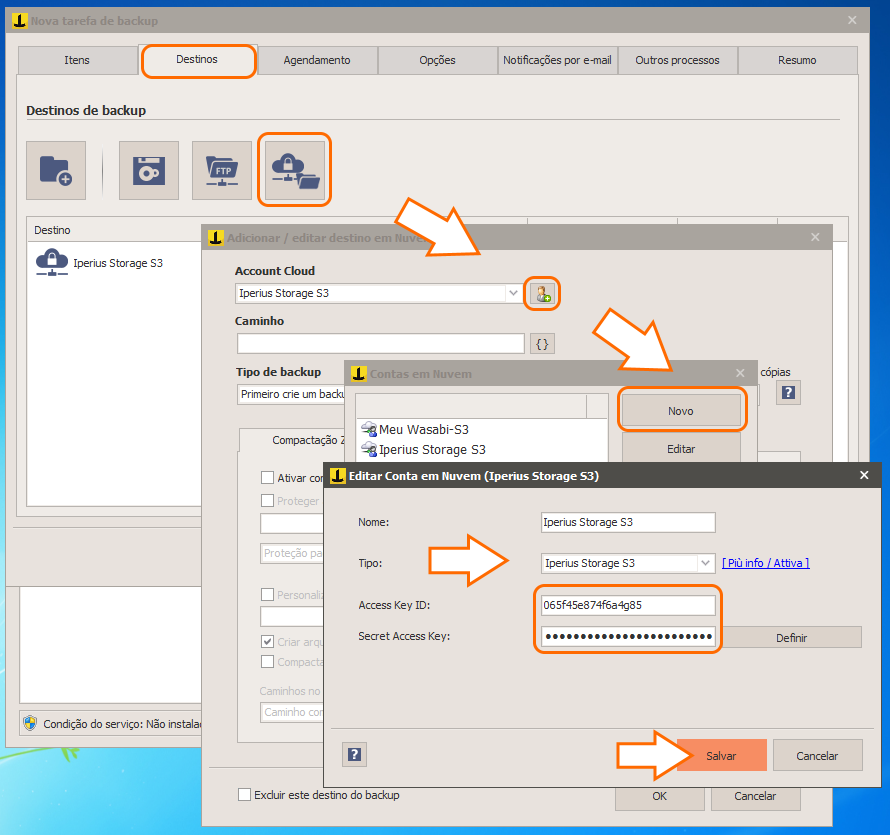The height and width of the screenshot is (835, 890).
Task: Close Nova tarefa de backup window
Action: point(852,20)
